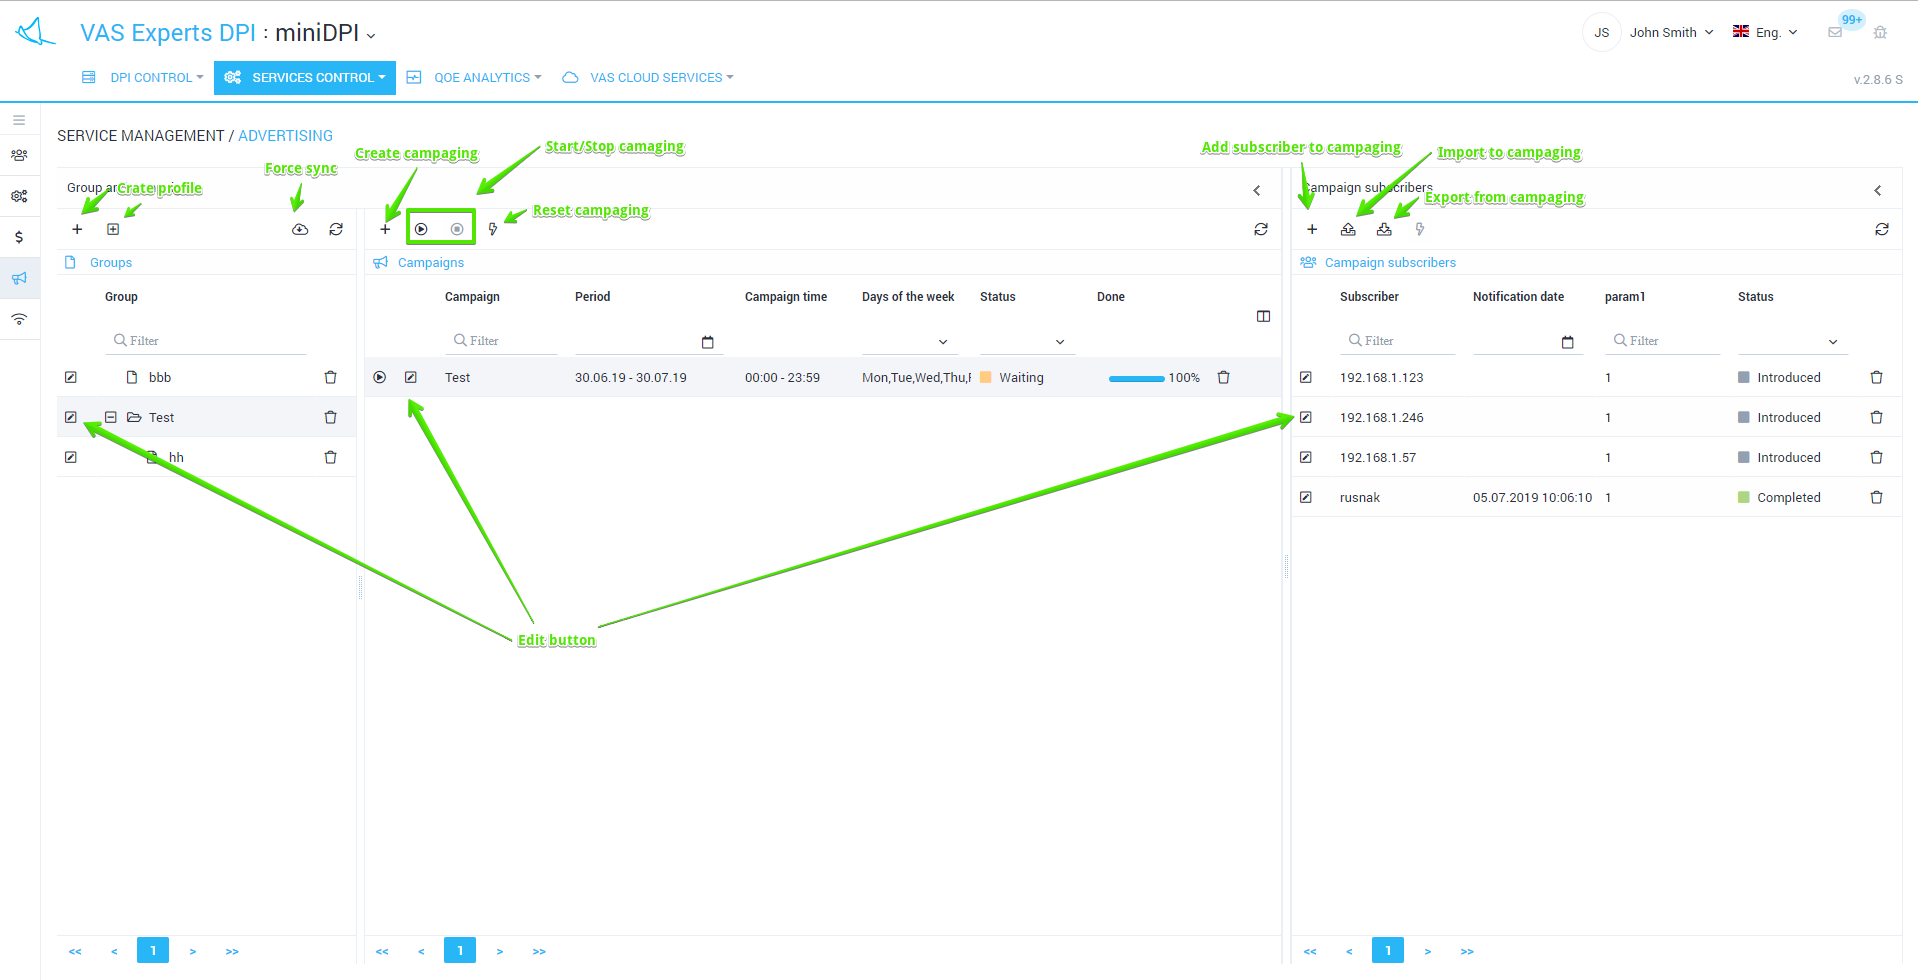Delete the bbb group with trash icon
The width and height of the screenshot is (1918, 980).
click(x=331, y=377)
